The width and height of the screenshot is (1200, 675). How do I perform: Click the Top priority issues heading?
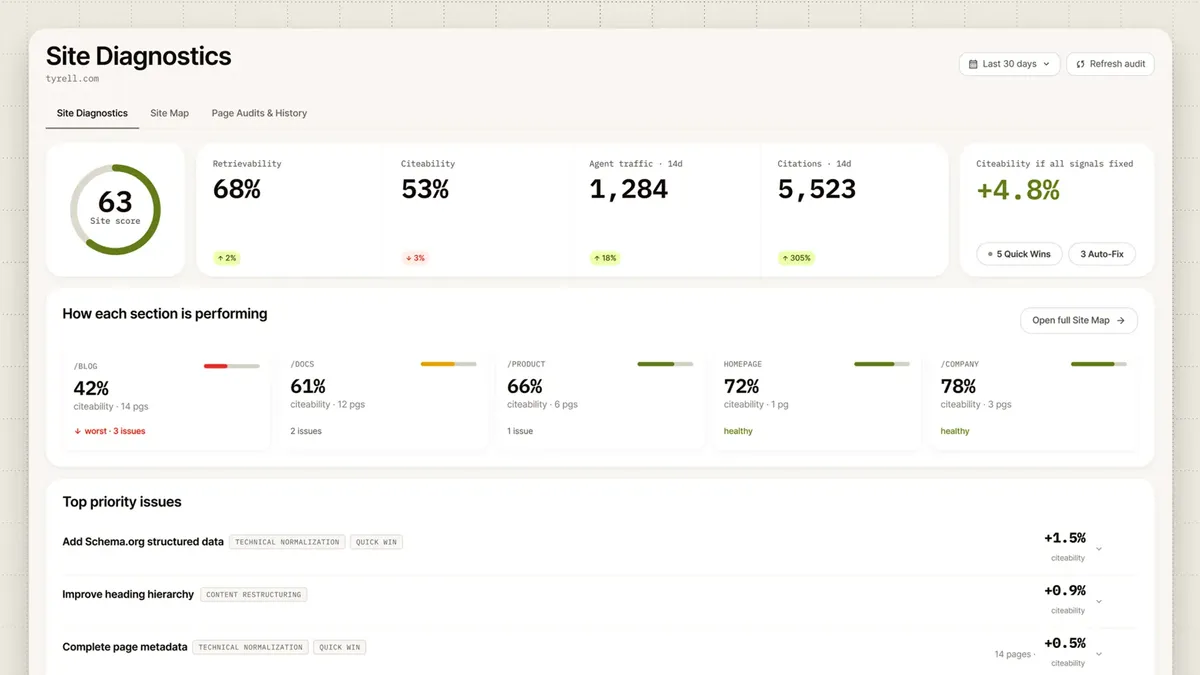[x=122, y=502]
